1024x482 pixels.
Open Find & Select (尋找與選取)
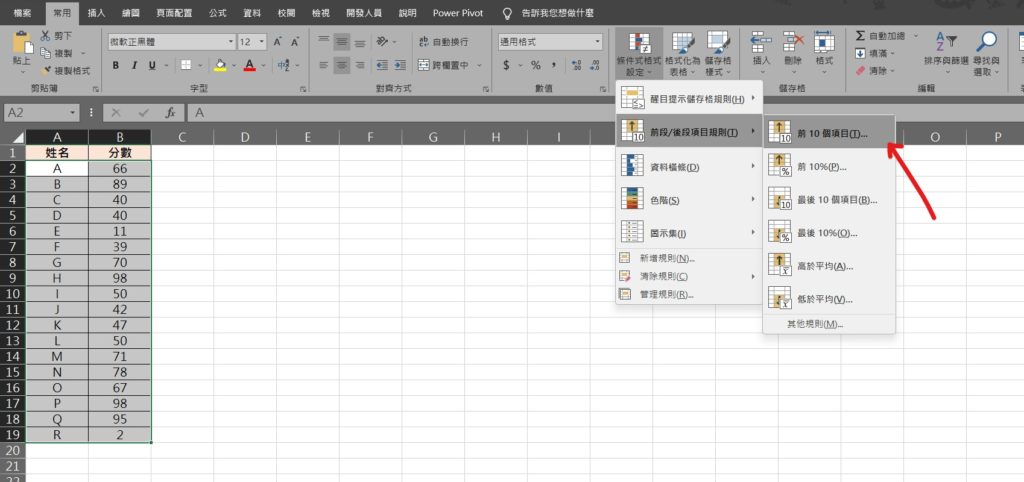coord(987,54)
